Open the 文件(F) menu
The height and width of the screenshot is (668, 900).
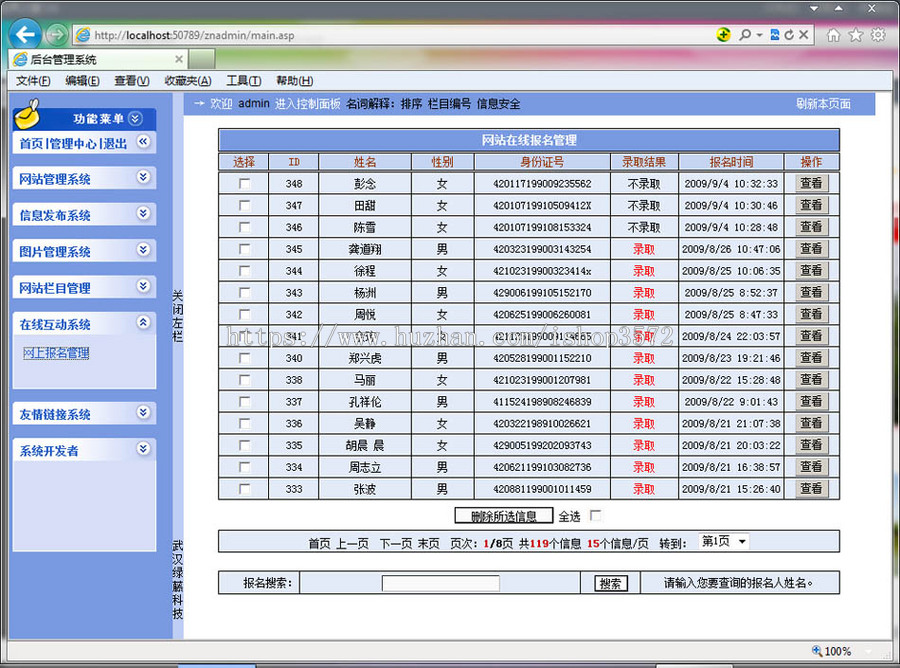(x=33, y=81)
